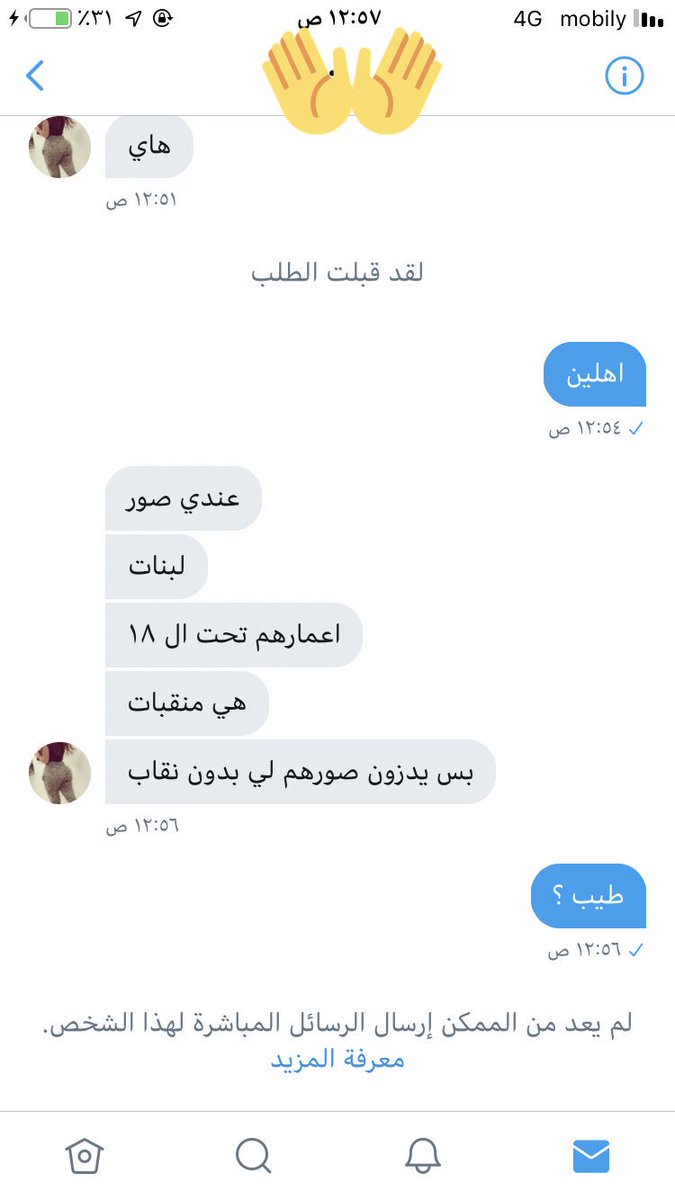Go to the Home tab icon
The width and height of the screenshot is (675, 1200).
[84, 1156]
